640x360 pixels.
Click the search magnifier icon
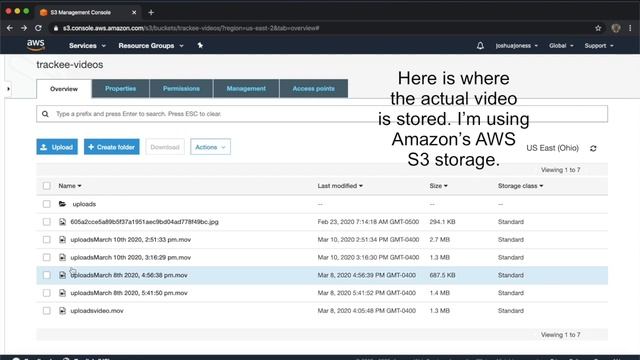pos(45,114)
